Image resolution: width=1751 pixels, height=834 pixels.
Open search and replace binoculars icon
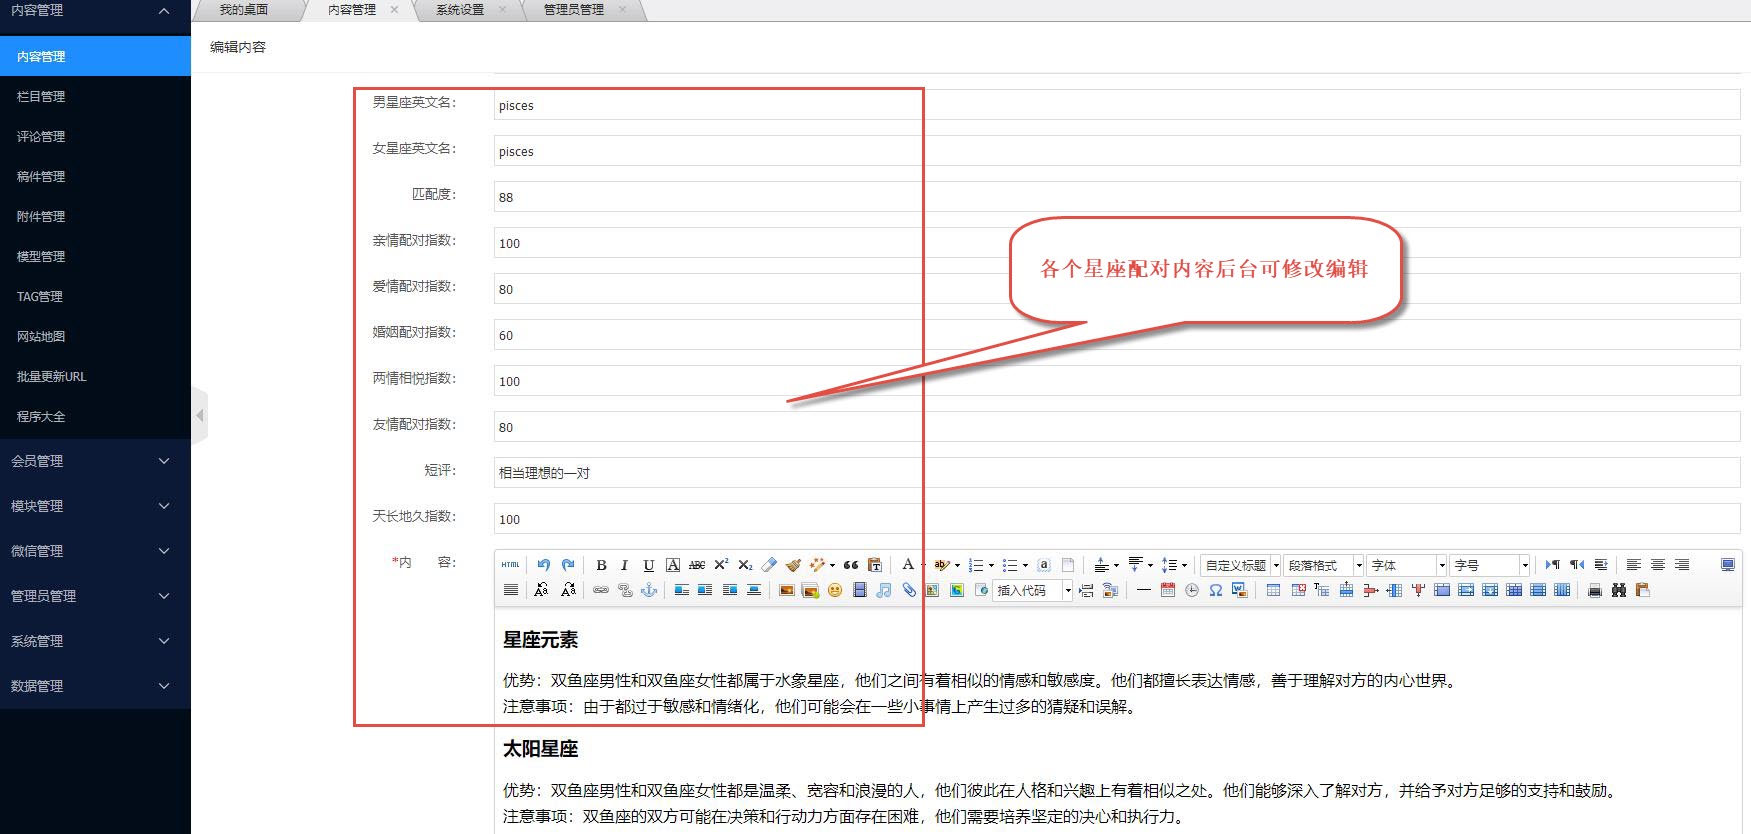click(1618, 591)
